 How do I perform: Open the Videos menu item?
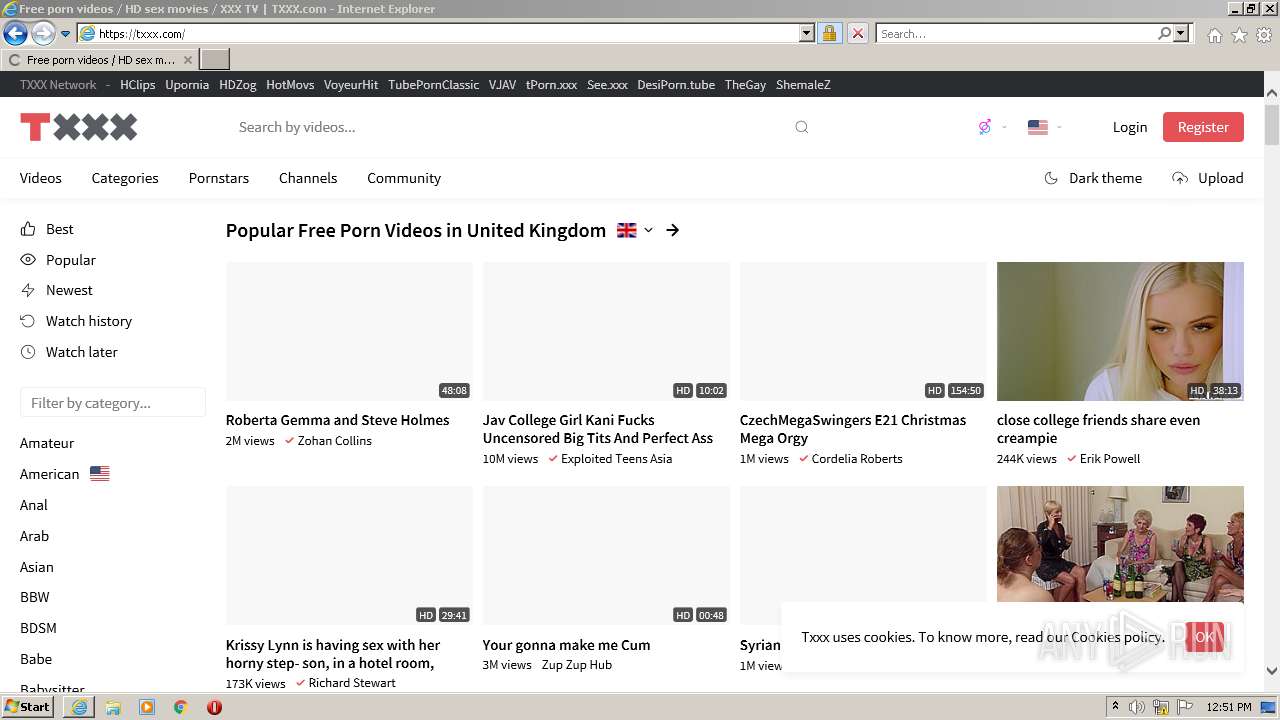41,178
